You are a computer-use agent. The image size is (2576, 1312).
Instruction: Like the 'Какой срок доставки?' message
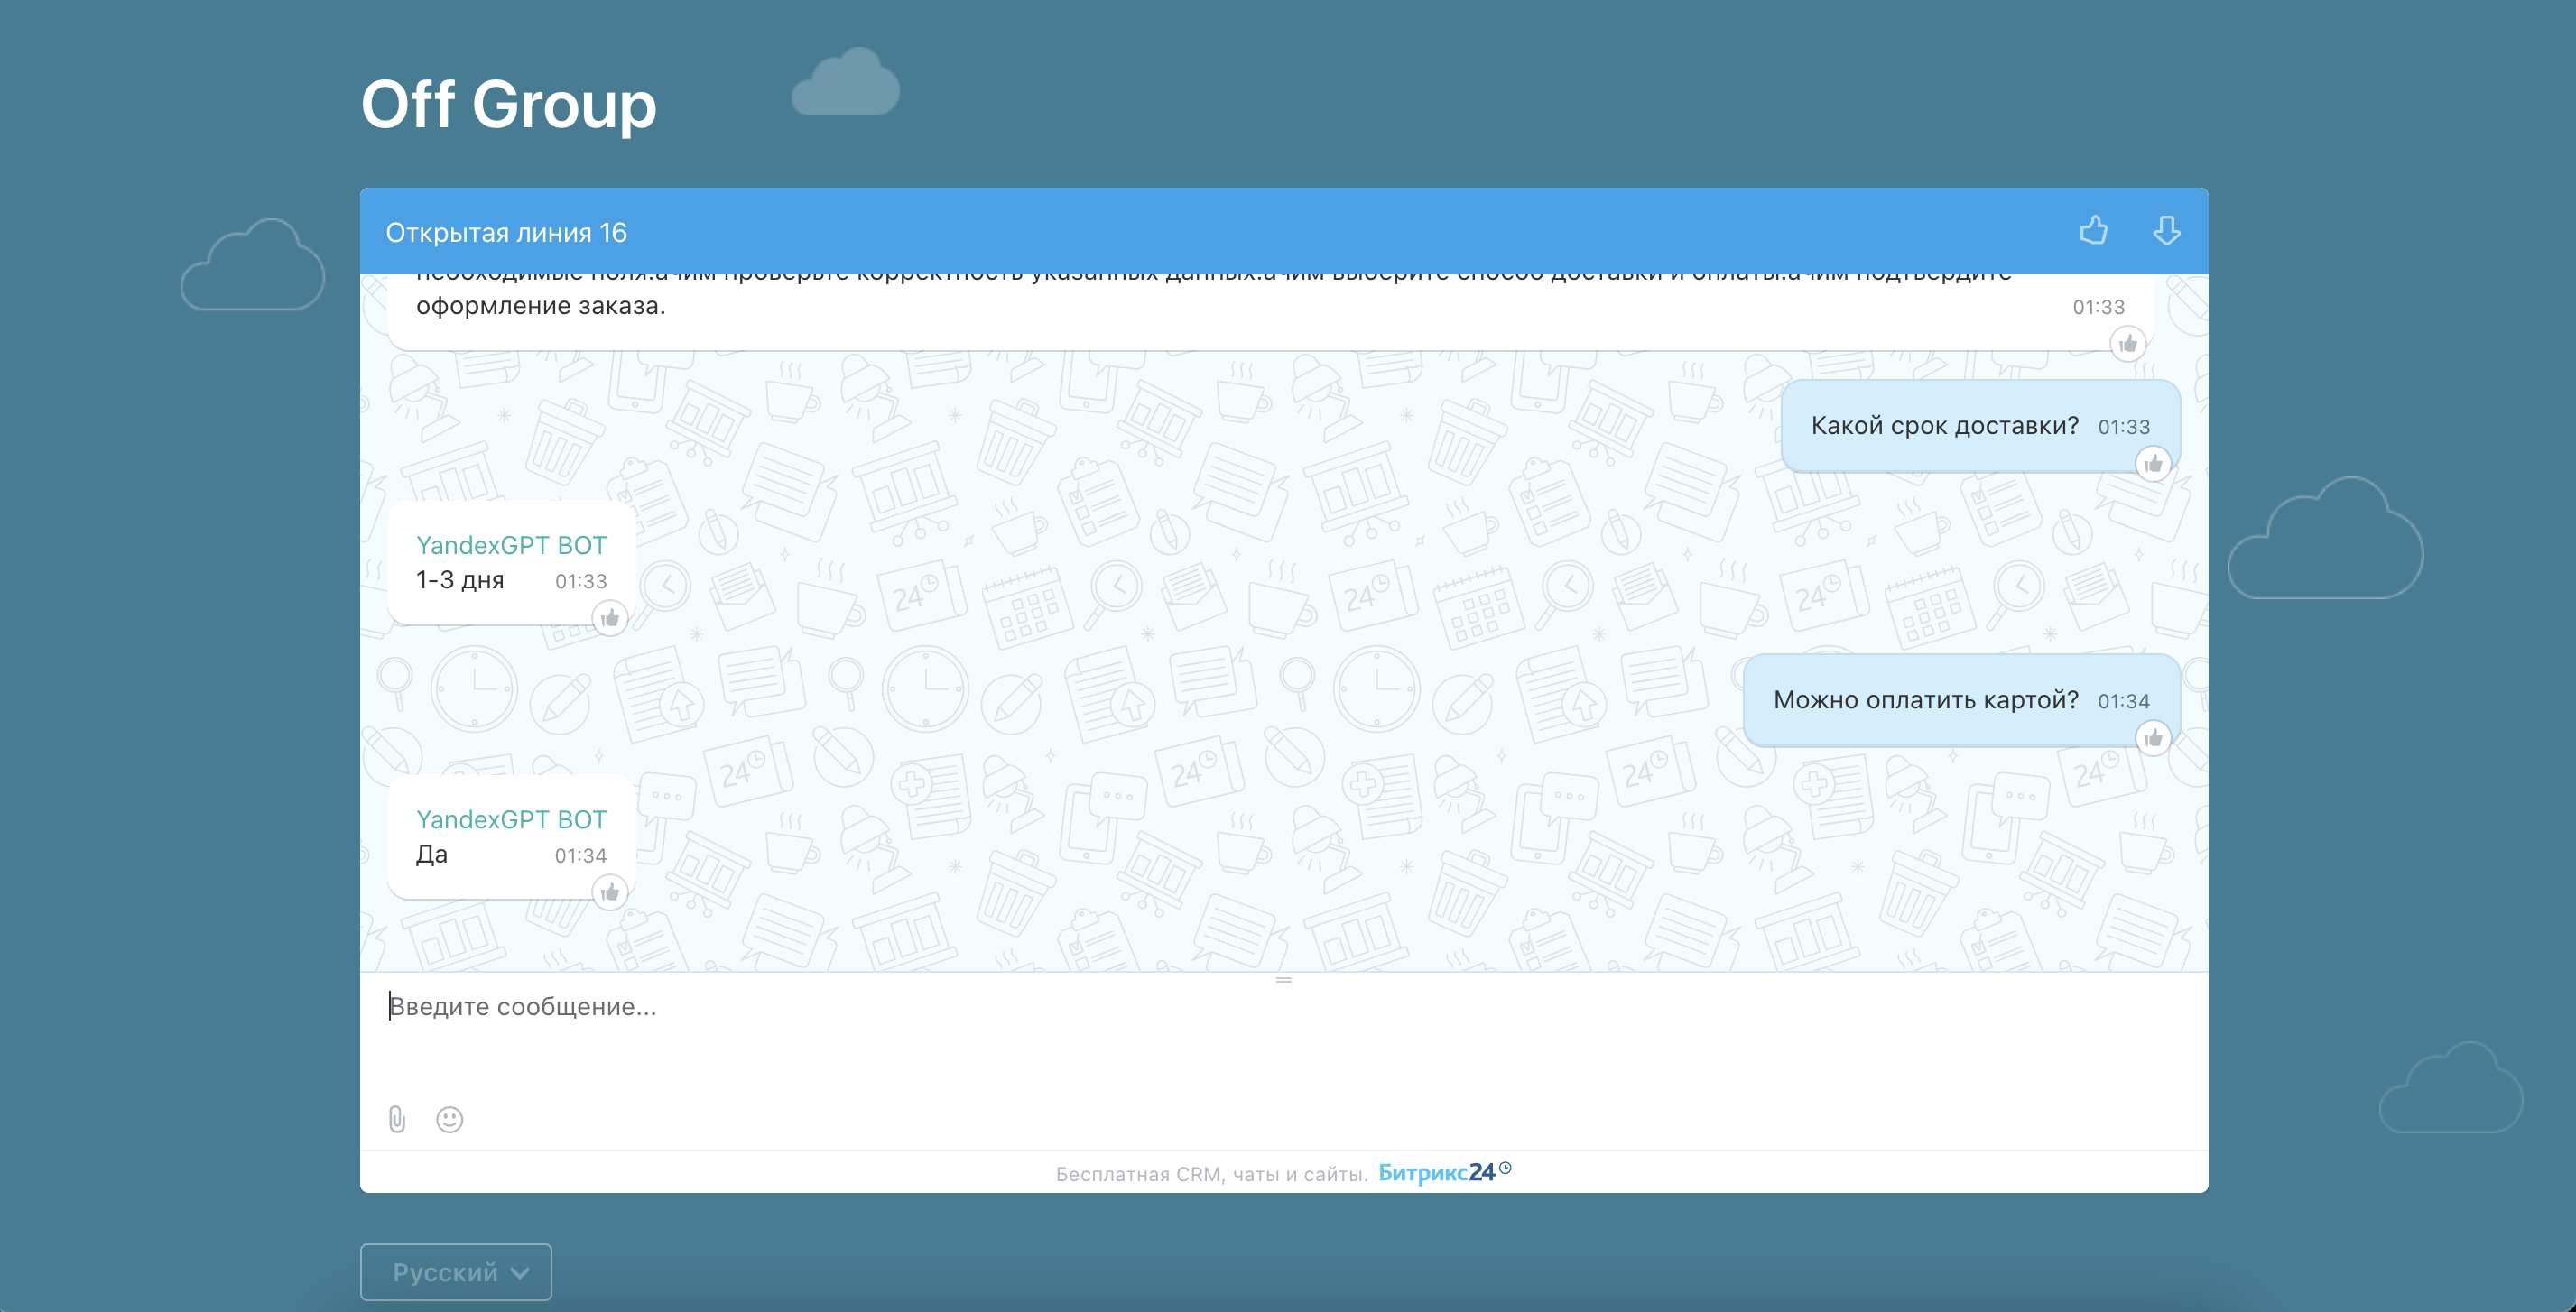click(2152, 464)
